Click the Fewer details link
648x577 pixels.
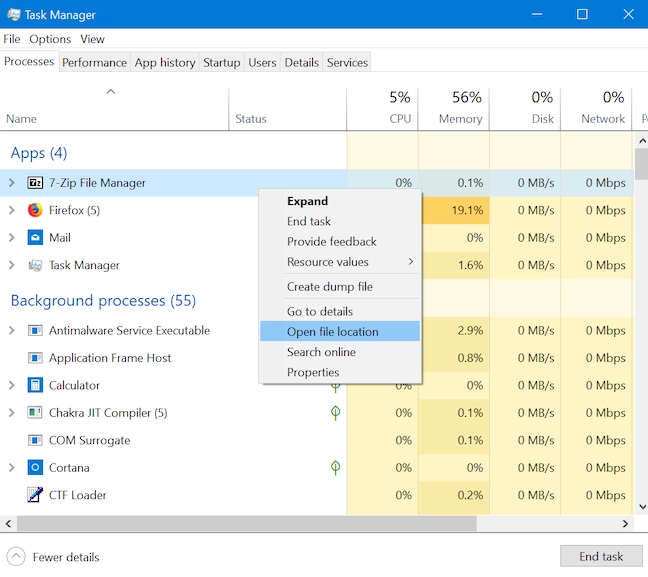66,557
